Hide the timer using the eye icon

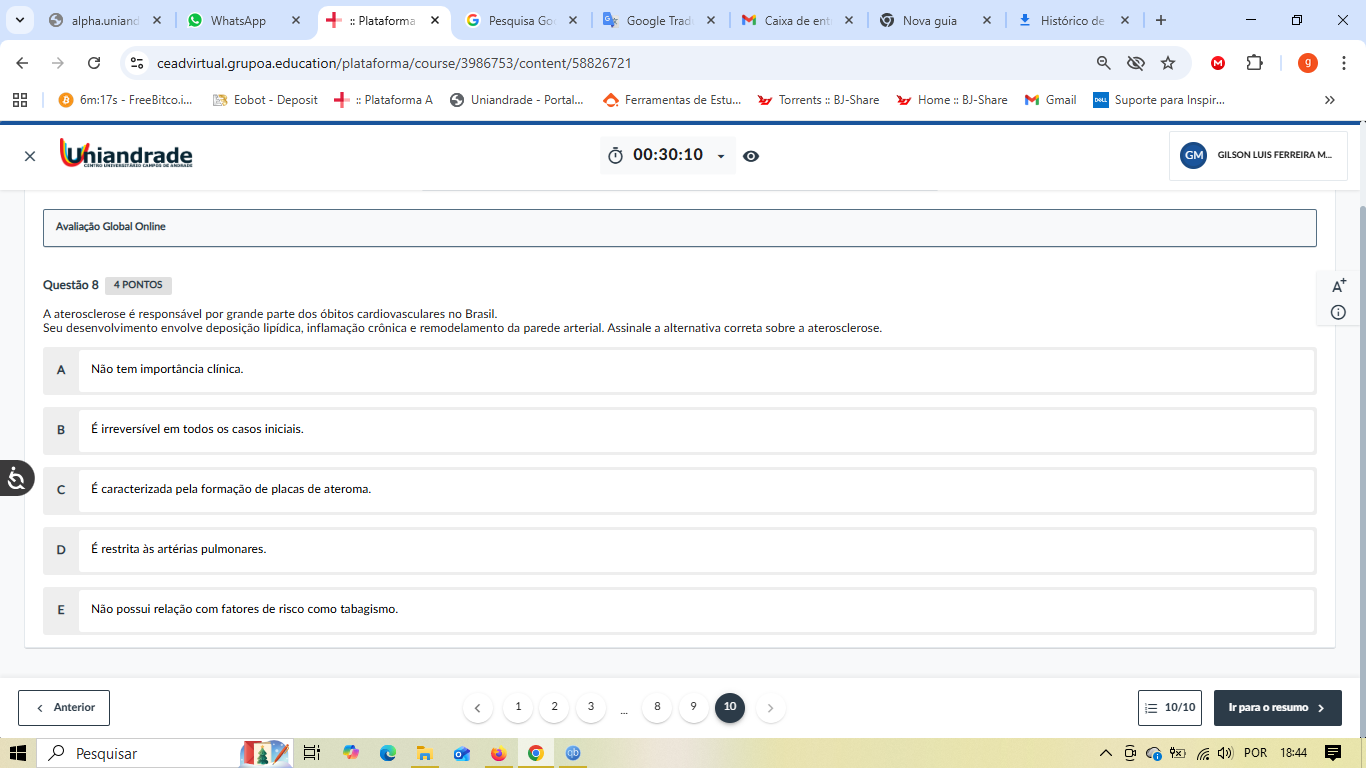(x=751, y=156)
